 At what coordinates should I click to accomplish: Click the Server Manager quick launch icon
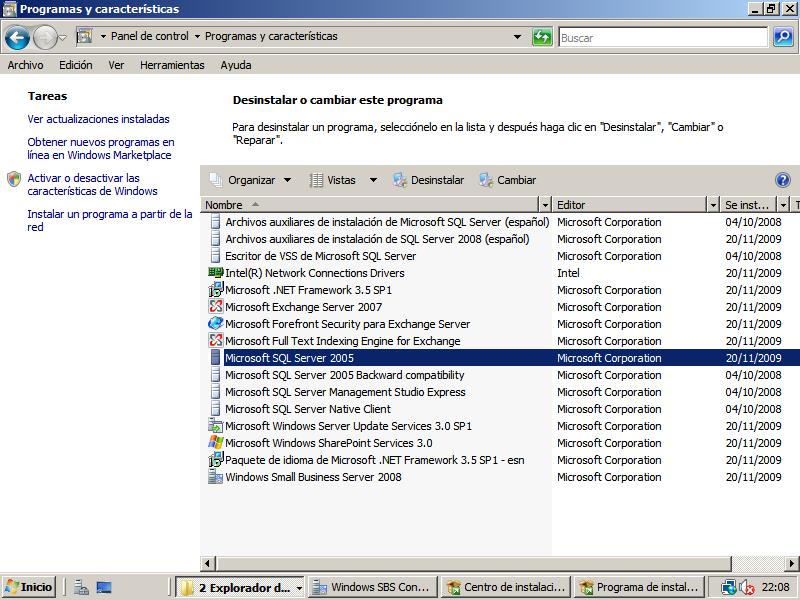pyautogui.click(x=81, y=587)
